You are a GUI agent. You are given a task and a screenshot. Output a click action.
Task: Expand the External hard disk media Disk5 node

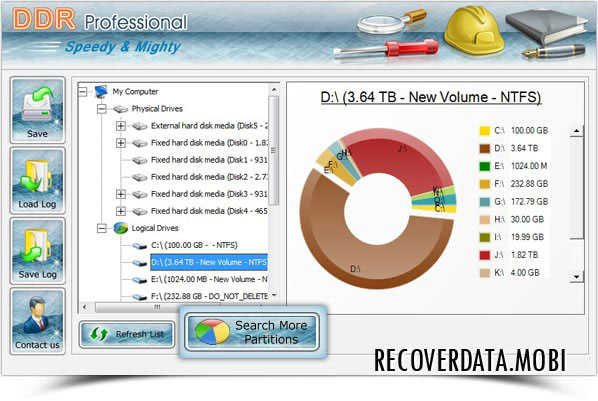(121, 126)
